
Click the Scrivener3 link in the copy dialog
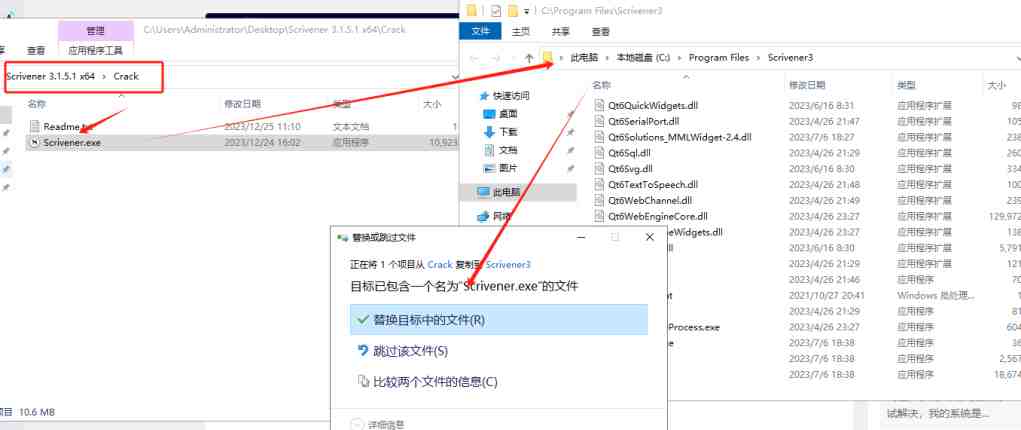point(508,265)
